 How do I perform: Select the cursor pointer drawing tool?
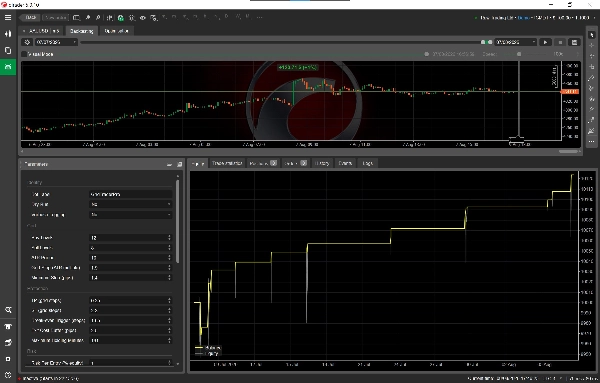click(x=592, y=35)
